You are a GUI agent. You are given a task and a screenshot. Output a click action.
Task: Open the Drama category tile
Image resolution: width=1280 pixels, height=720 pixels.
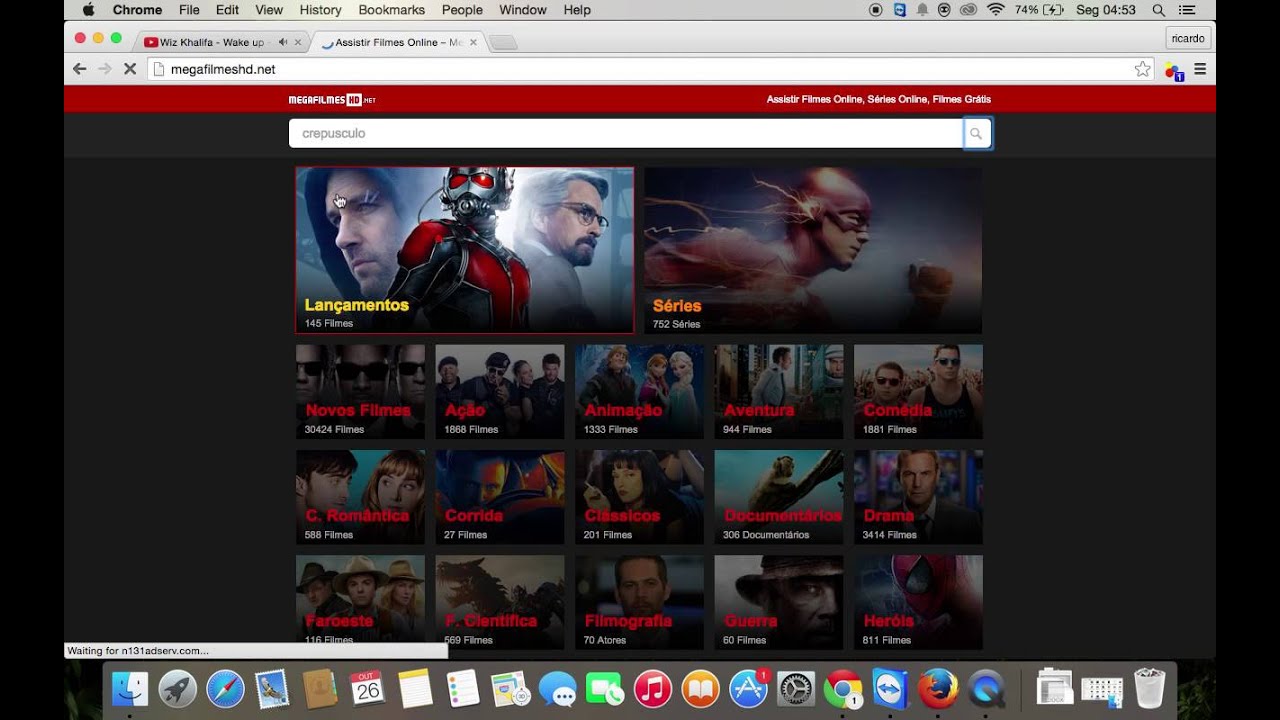[918, 497]
